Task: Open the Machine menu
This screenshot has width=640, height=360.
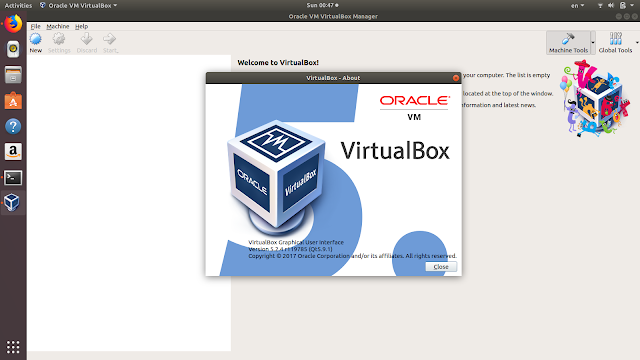Action: (x=58, y=26)
